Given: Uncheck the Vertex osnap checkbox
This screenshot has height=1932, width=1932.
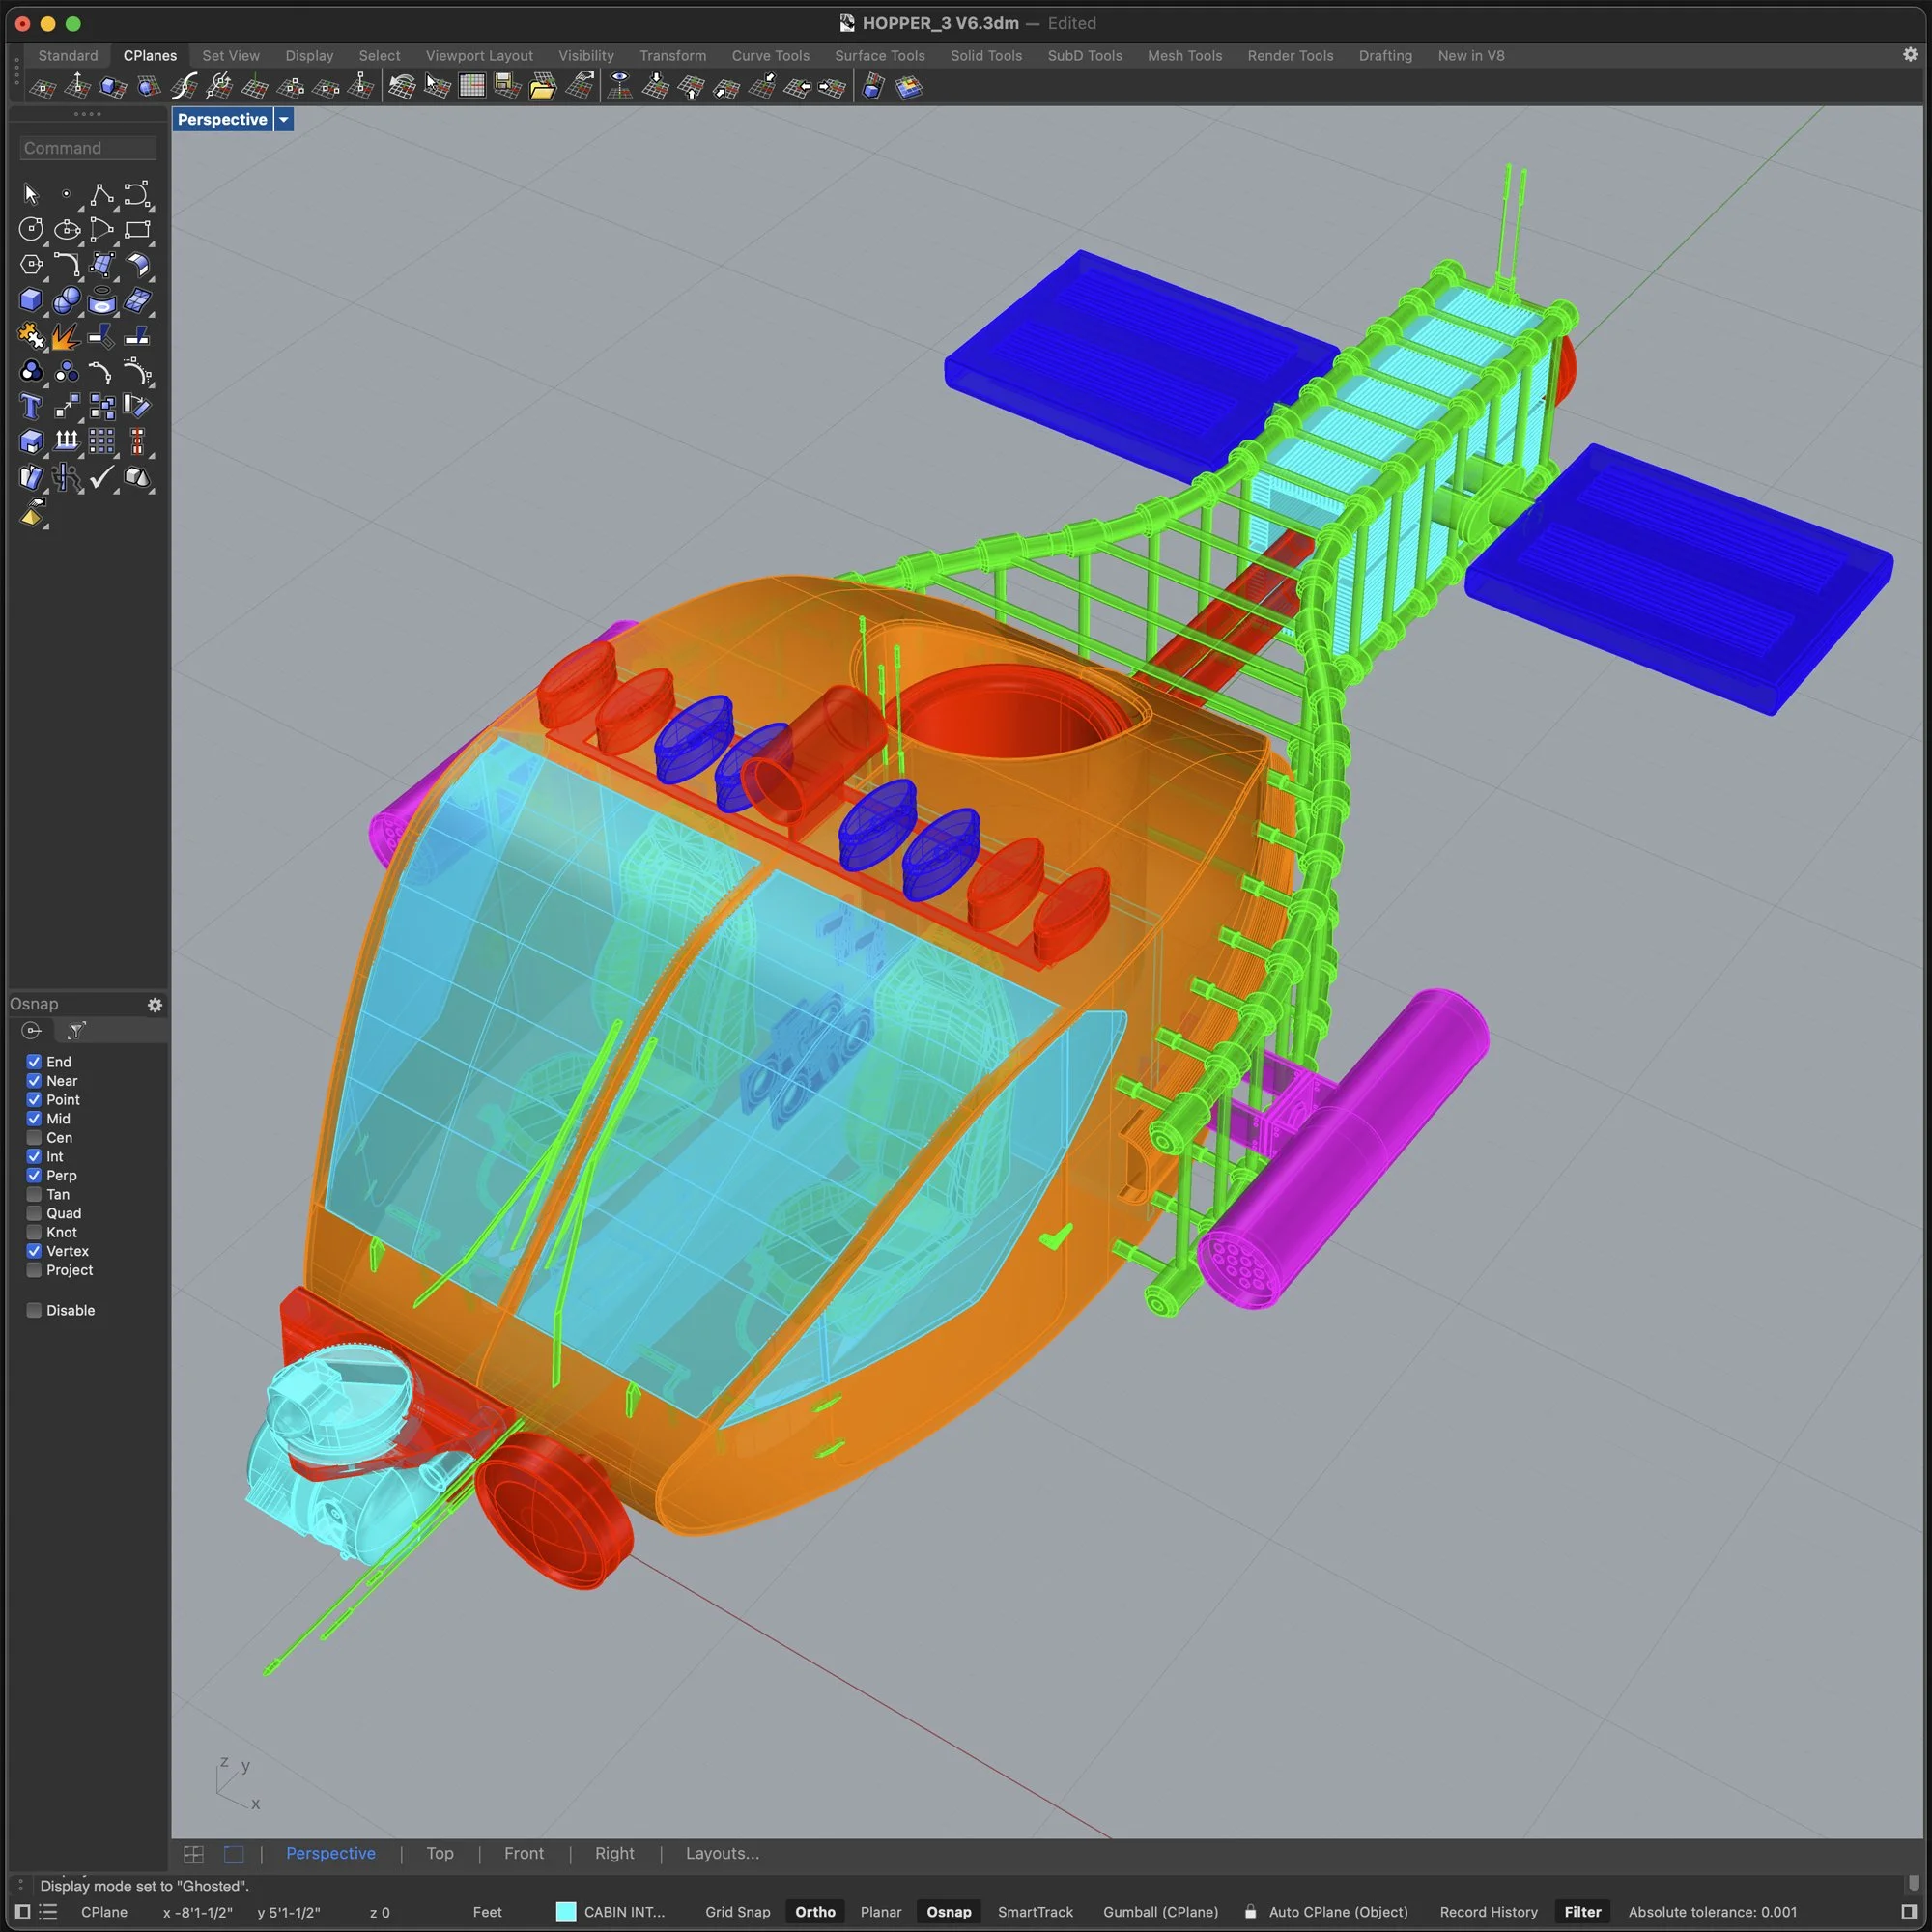Looking at the screenshot, I should (x=34, y=1251).
